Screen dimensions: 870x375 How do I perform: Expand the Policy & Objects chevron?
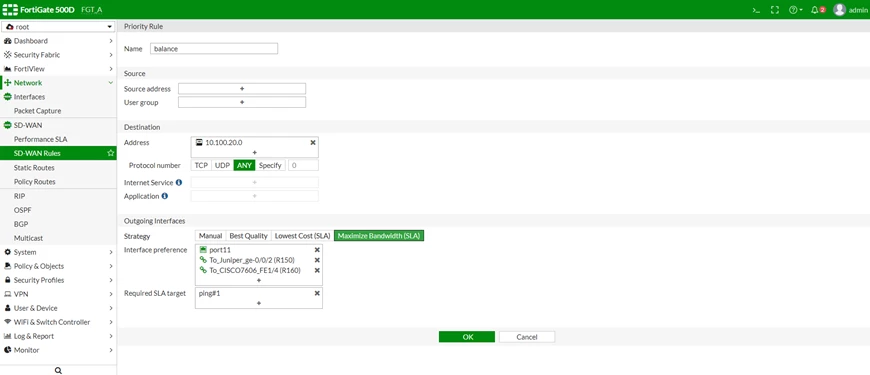coord(110,266)
